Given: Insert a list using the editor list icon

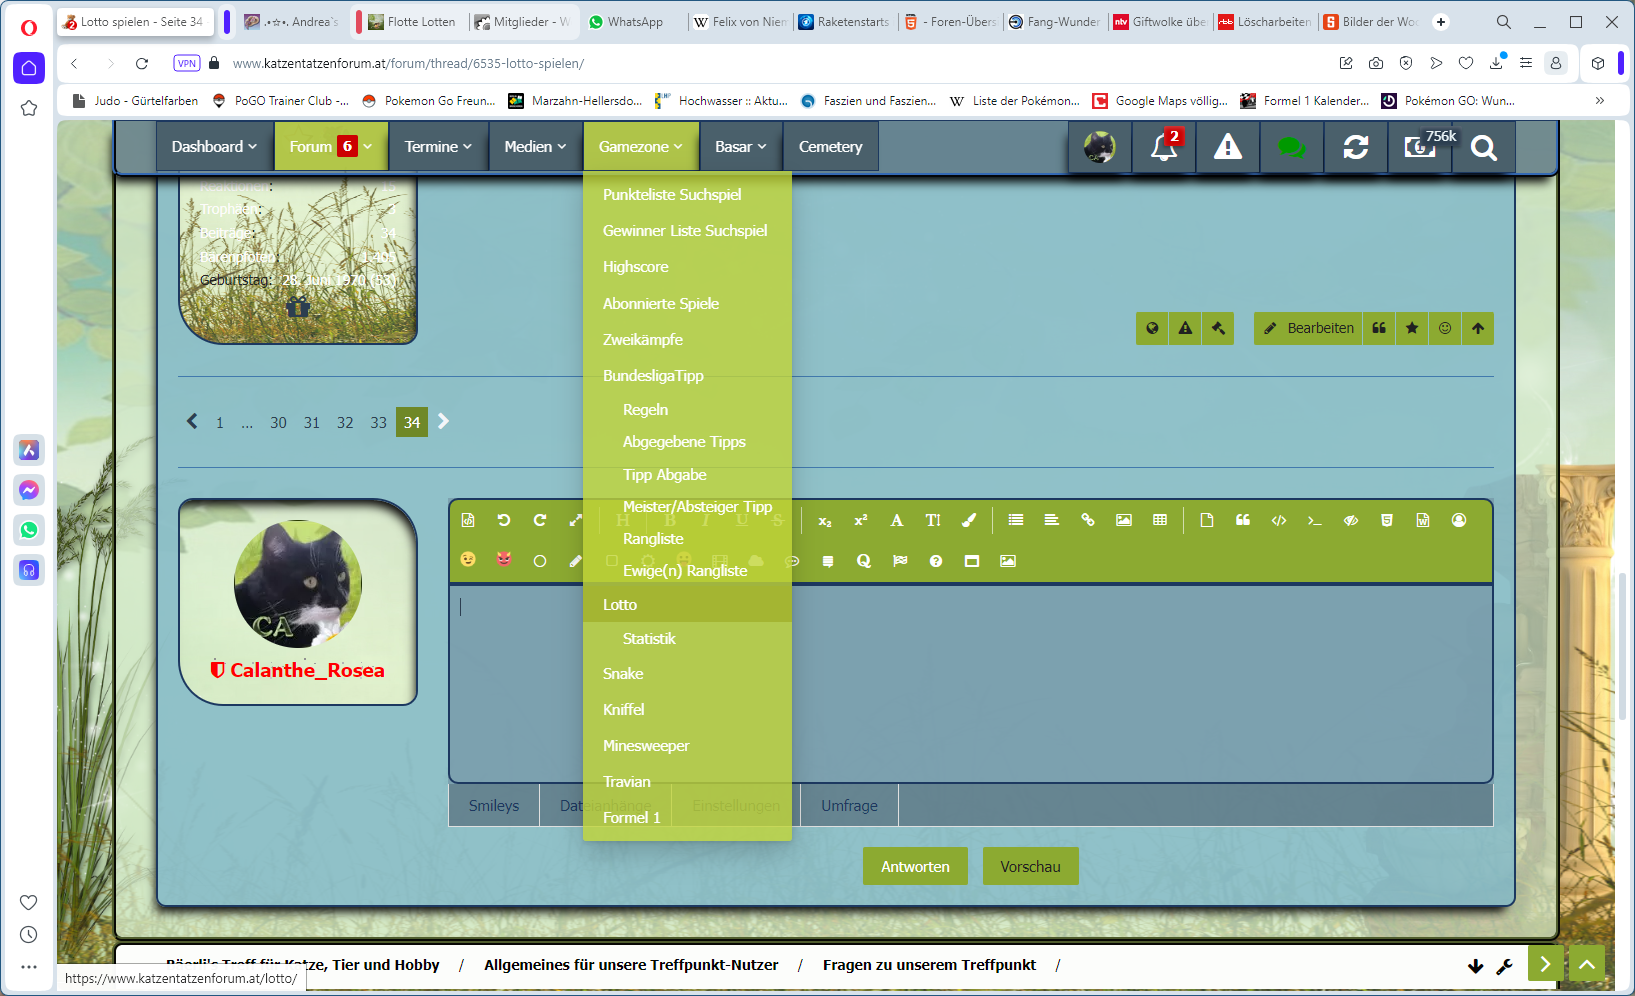Looking at the screenshot, I should (1016, 520).
